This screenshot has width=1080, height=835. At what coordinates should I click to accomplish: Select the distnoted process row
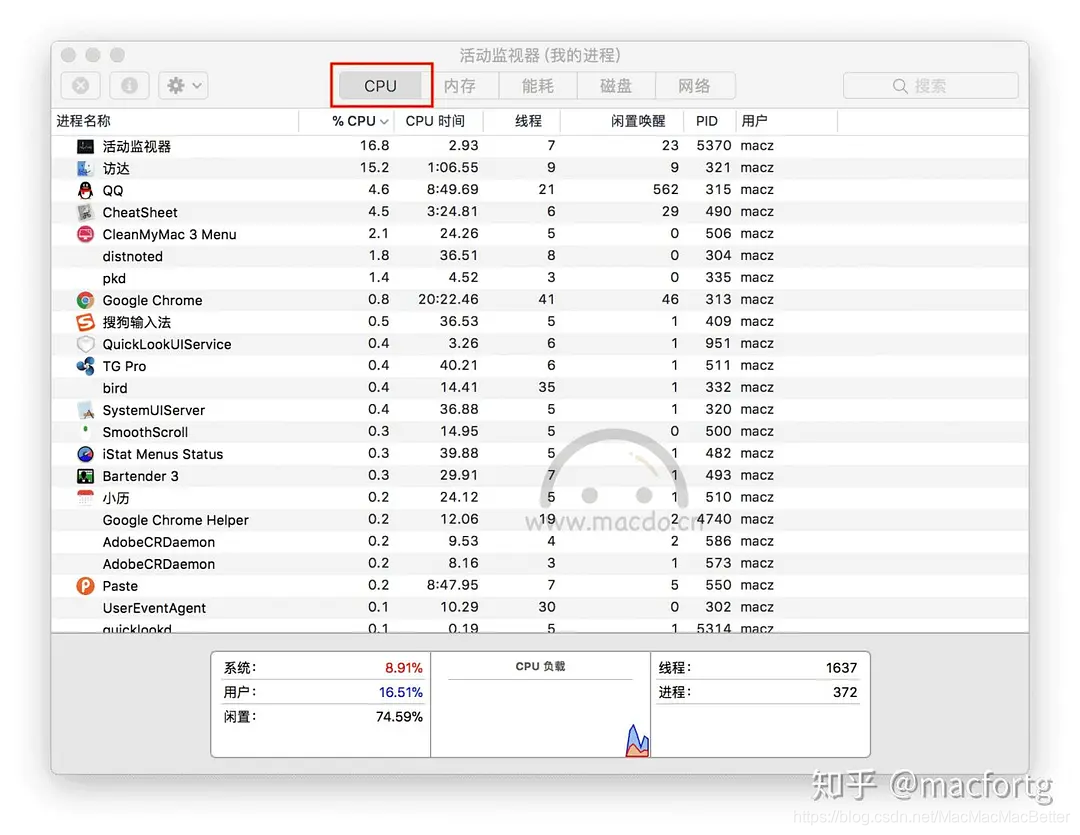click(539, 256)
